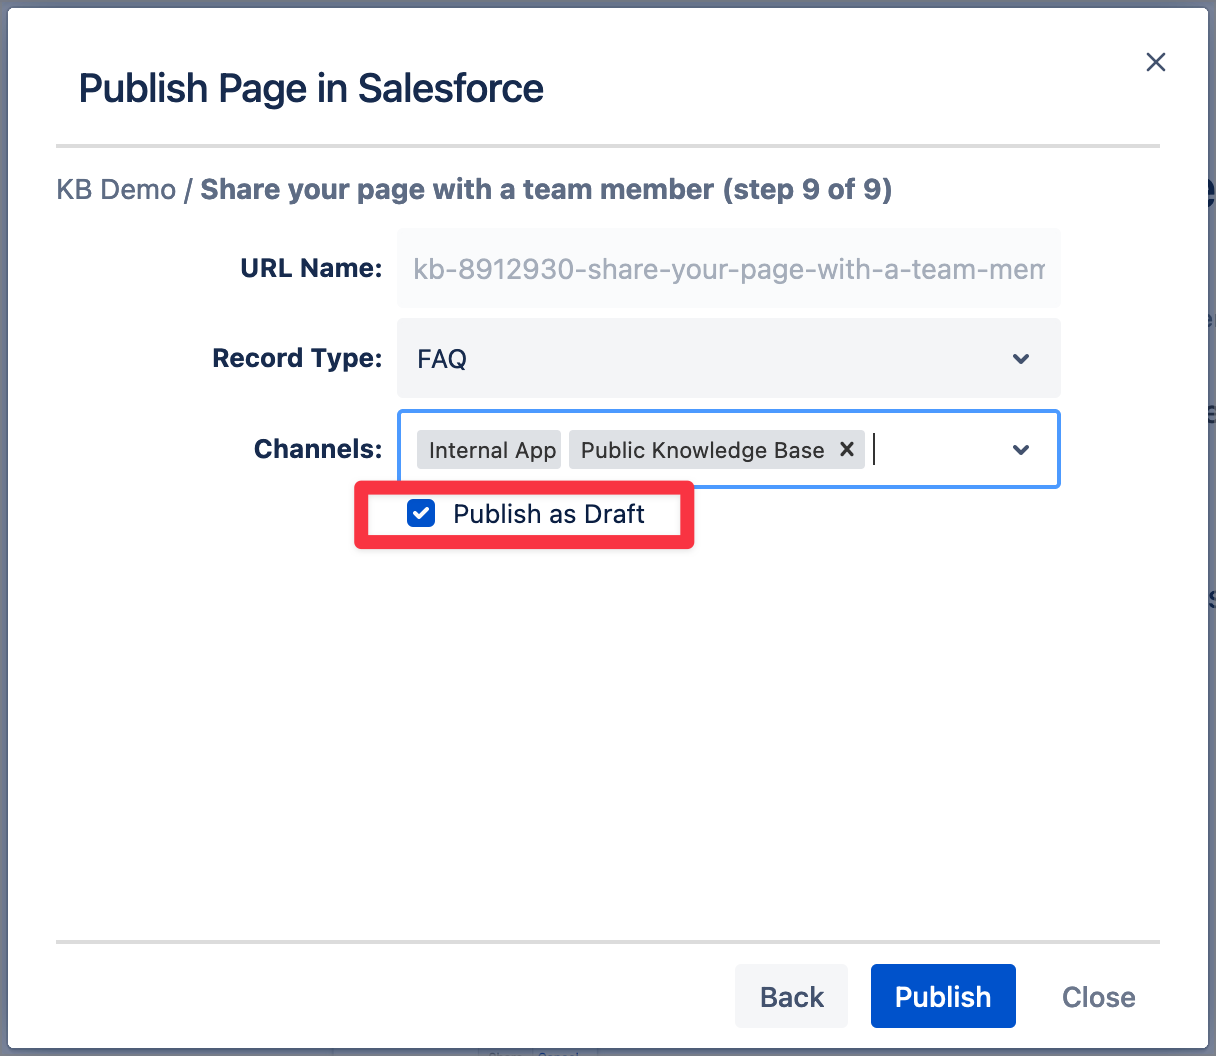This screenshot has width=1216, height=1056.
Task: Click the Channels field label
Action: coord(318,449)
